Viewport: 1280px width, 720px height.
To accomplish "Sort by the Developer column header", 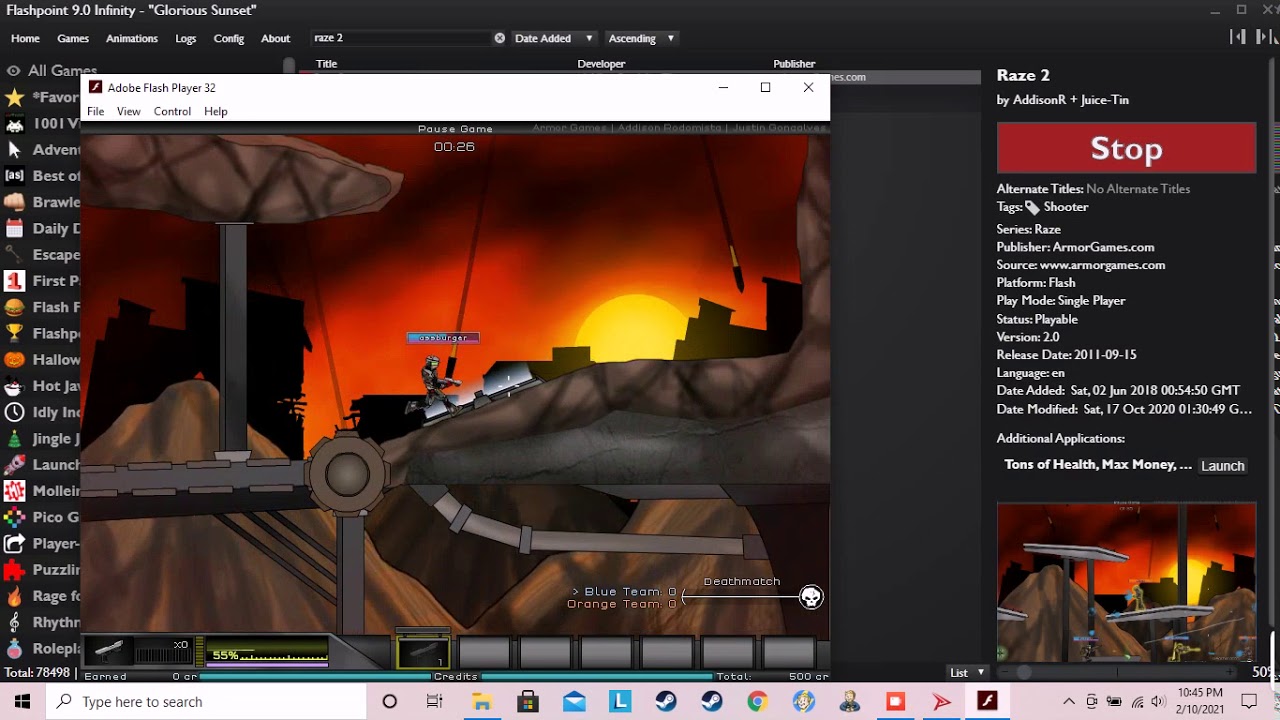I will [601, 64].
